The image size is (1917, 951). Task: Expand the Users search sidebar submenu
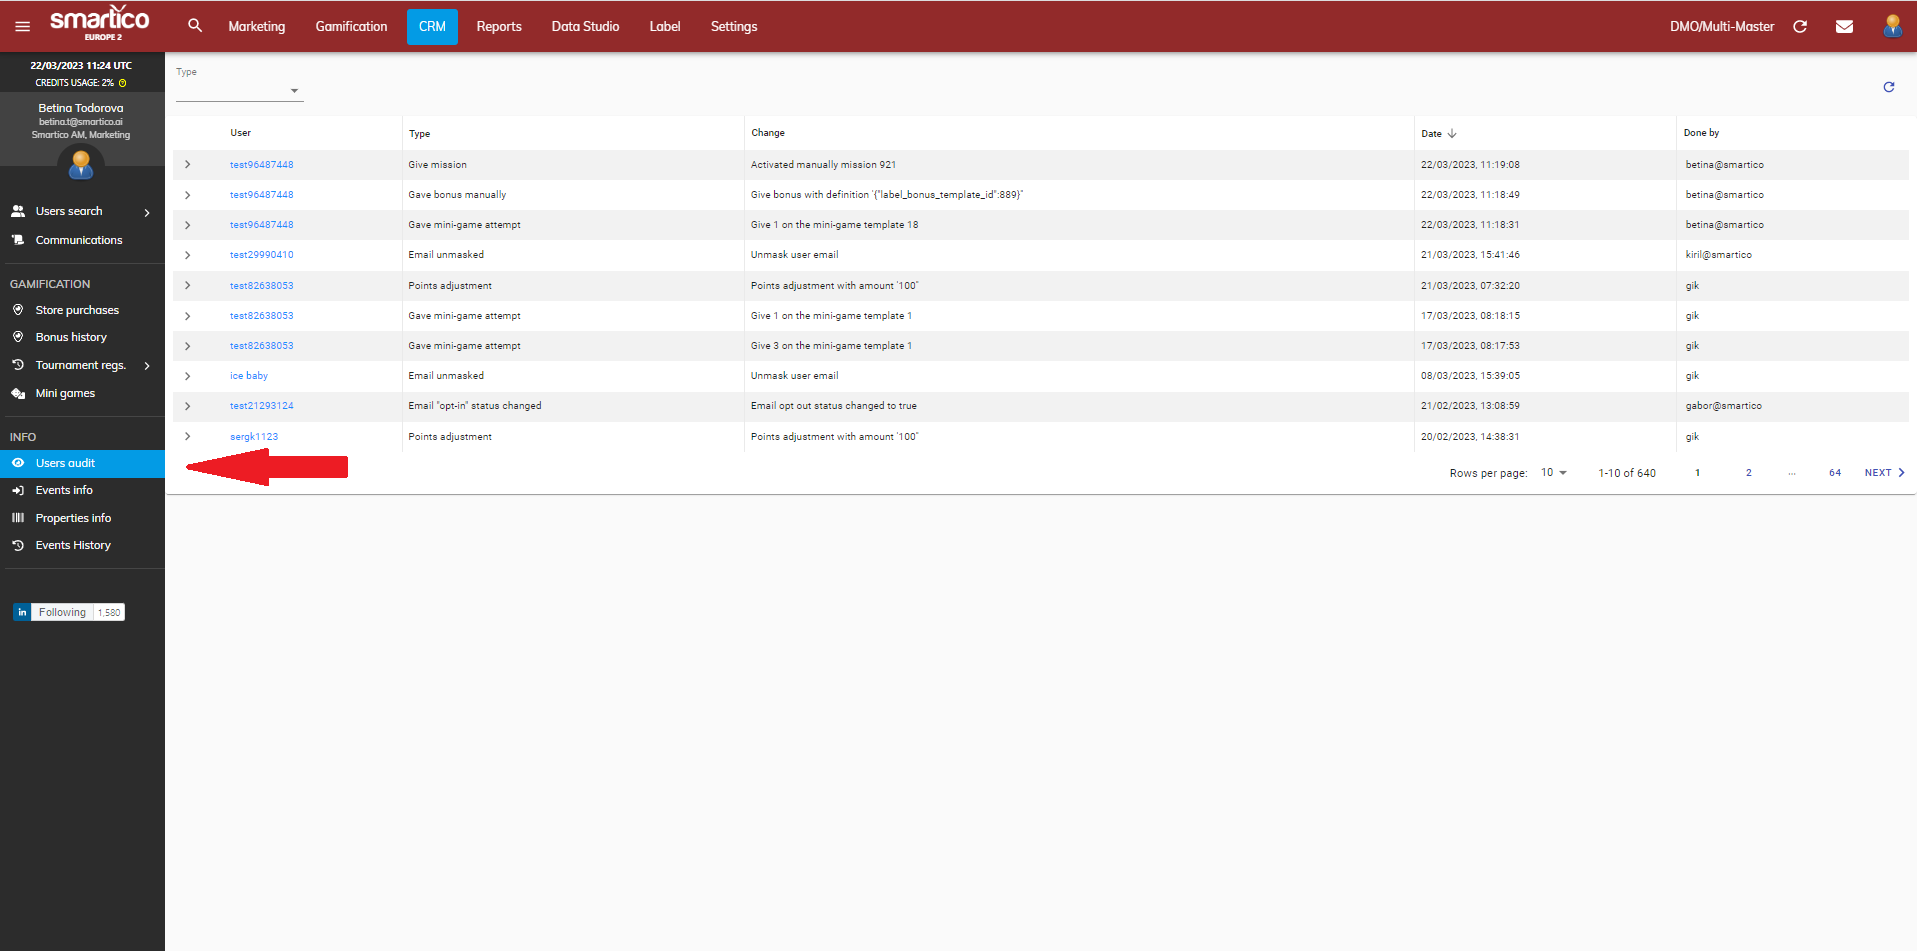click(x=147, y=212)
